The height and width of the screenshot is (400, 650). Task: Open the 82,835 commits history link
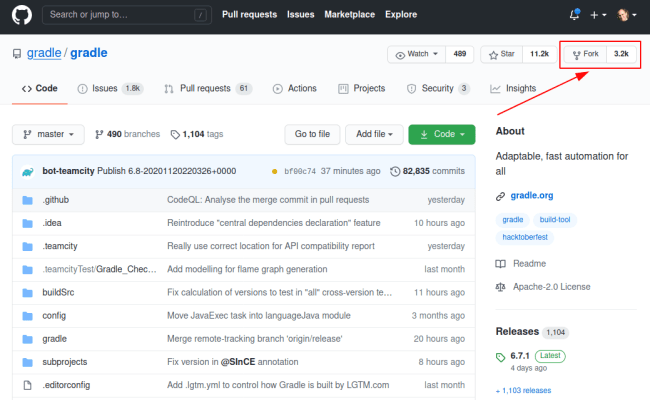[427, 171]
